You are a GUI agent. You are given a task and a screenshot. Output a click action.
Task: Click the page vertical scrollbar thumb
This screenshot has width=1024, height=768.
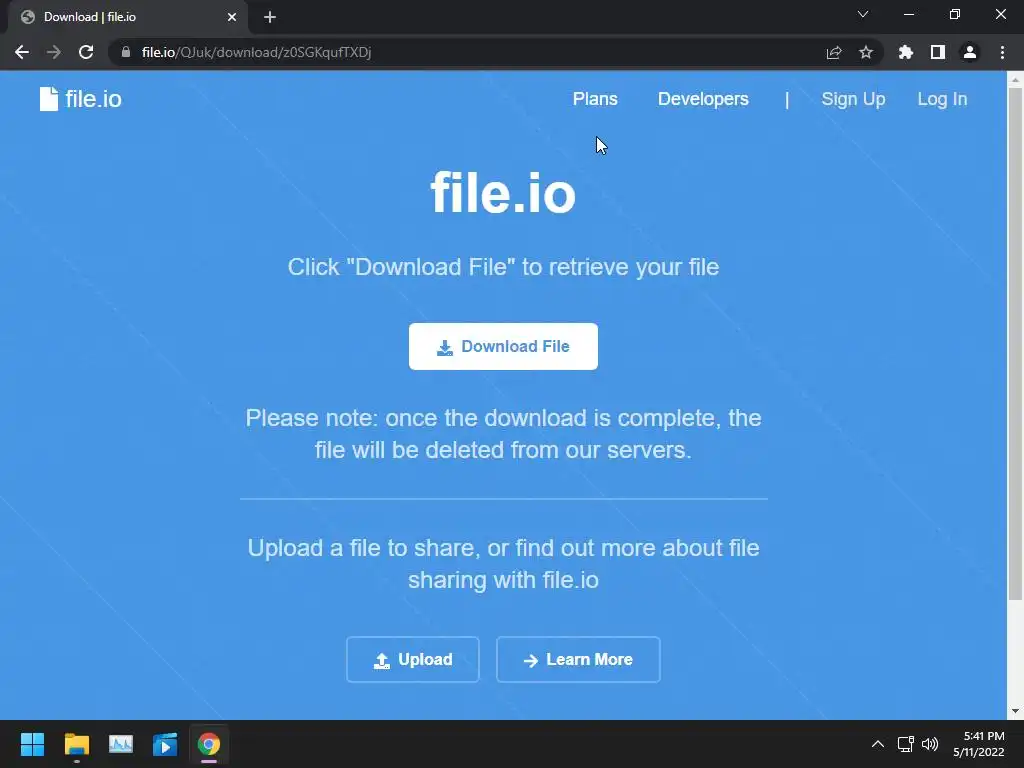tap(1015, 344)
